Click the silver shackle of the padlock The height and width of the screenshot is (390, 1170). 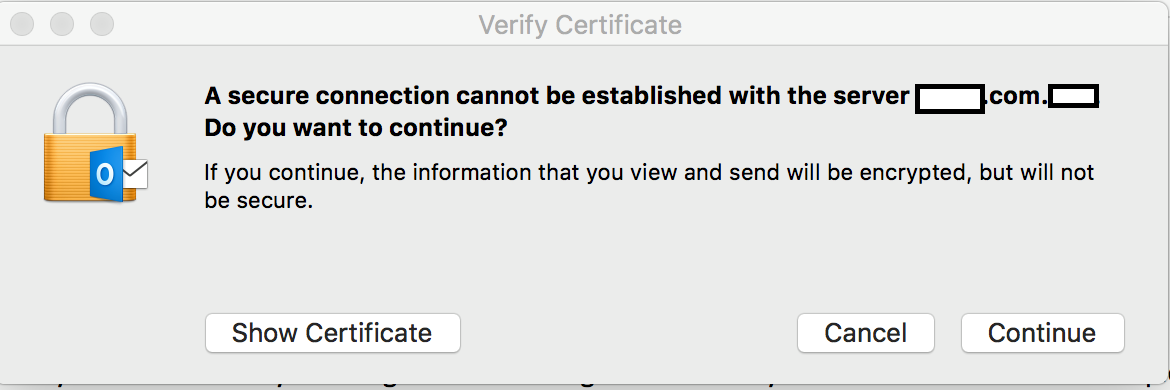pos(91,110)
